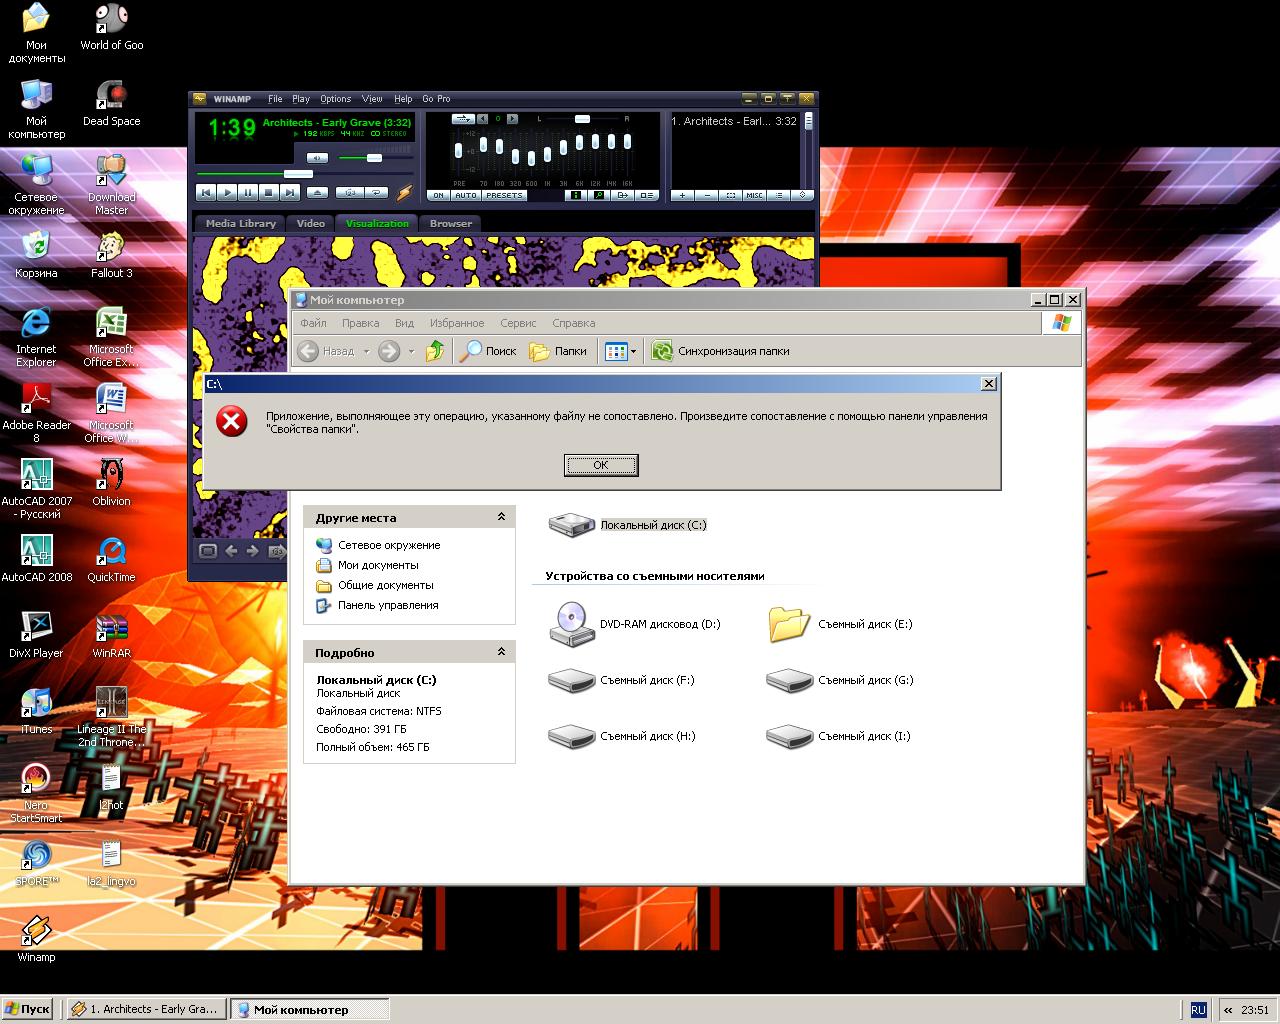Select the Architects - Earl... playlist entry

(x=734, y=121)
